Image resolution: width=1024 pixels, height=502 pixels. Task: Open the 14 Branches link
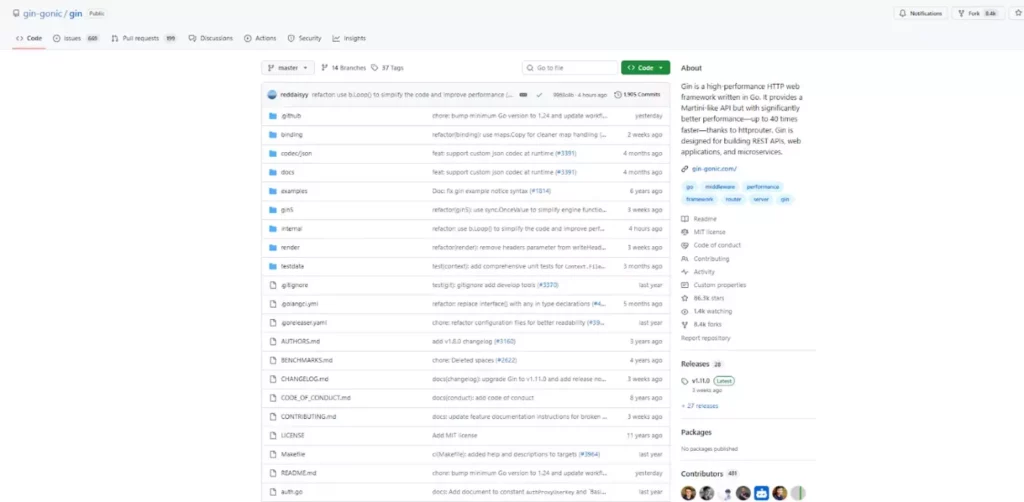tap(343, 68)
